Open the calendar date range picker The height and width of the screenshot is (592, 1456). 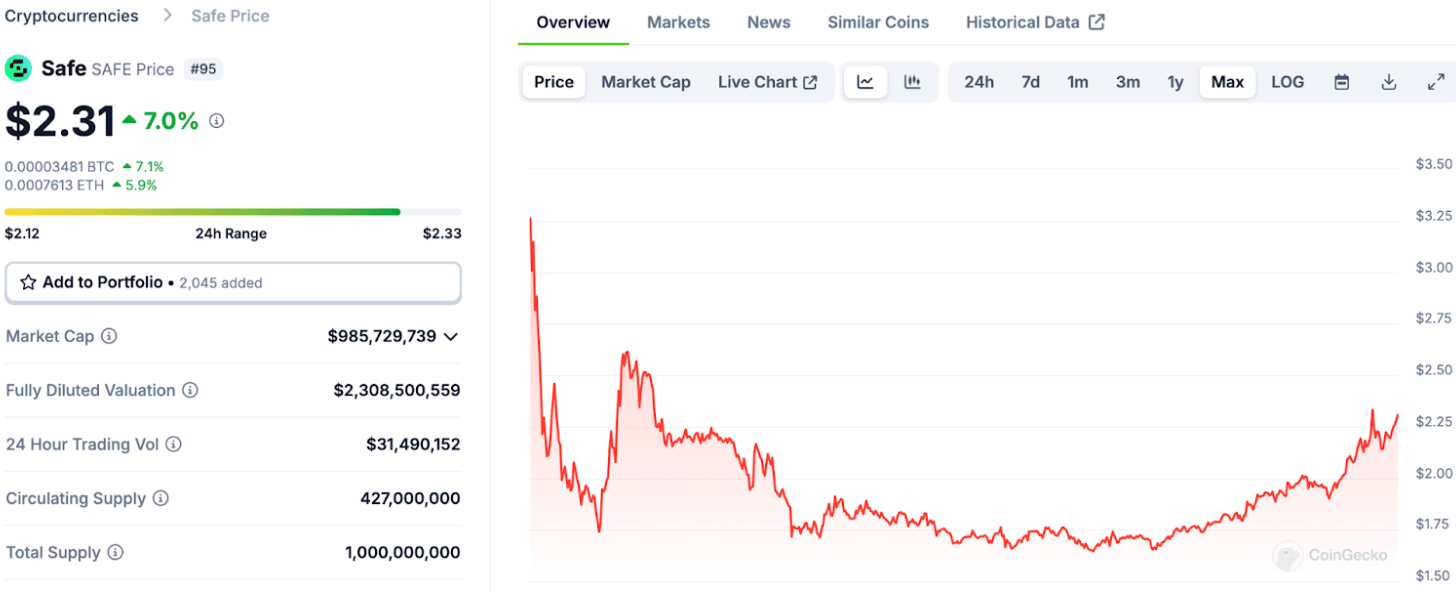(1342, 82)
